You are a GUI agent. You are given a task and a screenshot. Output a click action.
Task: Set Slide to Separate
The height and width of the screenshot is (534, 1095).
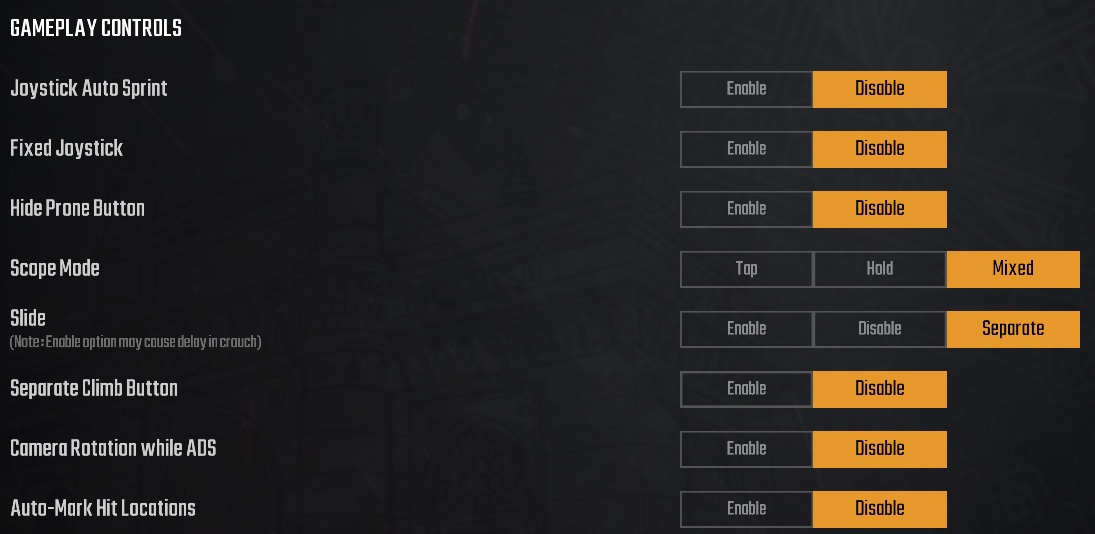pyautogui.click(x=1012, y=329)
